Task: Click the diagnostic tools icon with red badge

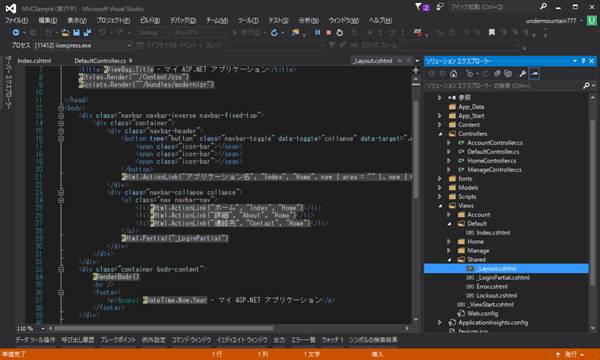Action: tap(419, 33)
